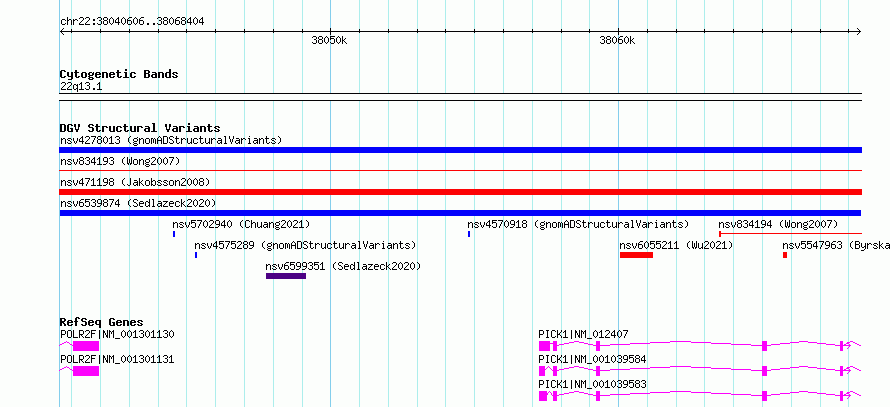Select the POLR2F NM_001301130 magenta exon block
890x407 pixels.
86,346
